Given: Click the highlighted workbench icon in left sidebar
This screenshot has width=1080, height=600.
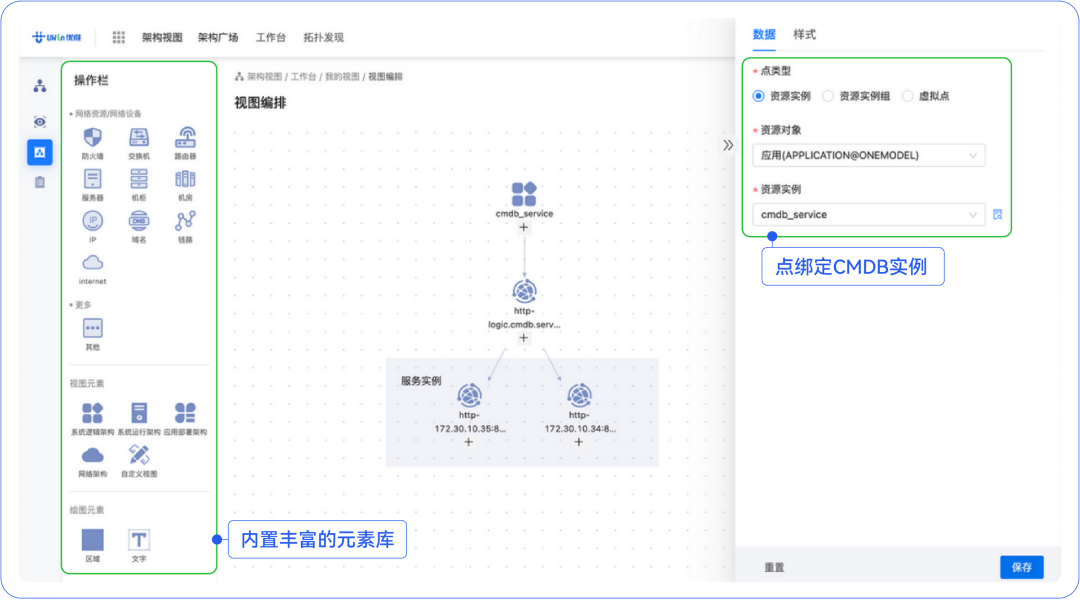Looking at the screenshot, I should coord(40,152).
